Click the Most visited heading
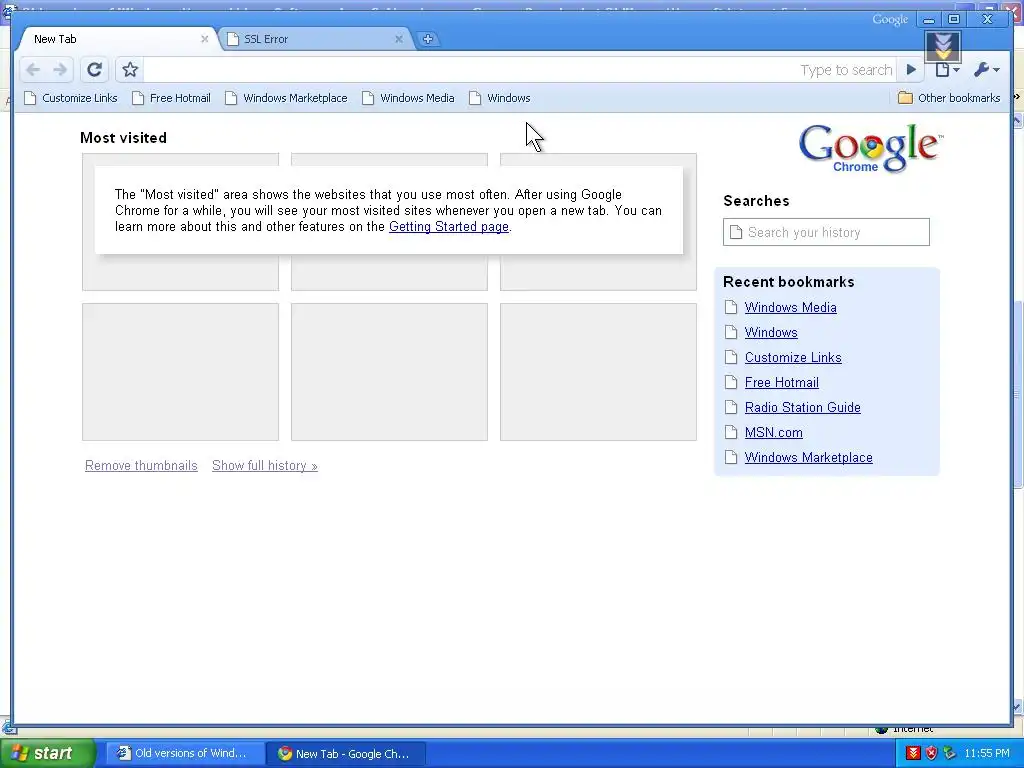The width and height of the screenshot is (1024, 768). point(123,138)
